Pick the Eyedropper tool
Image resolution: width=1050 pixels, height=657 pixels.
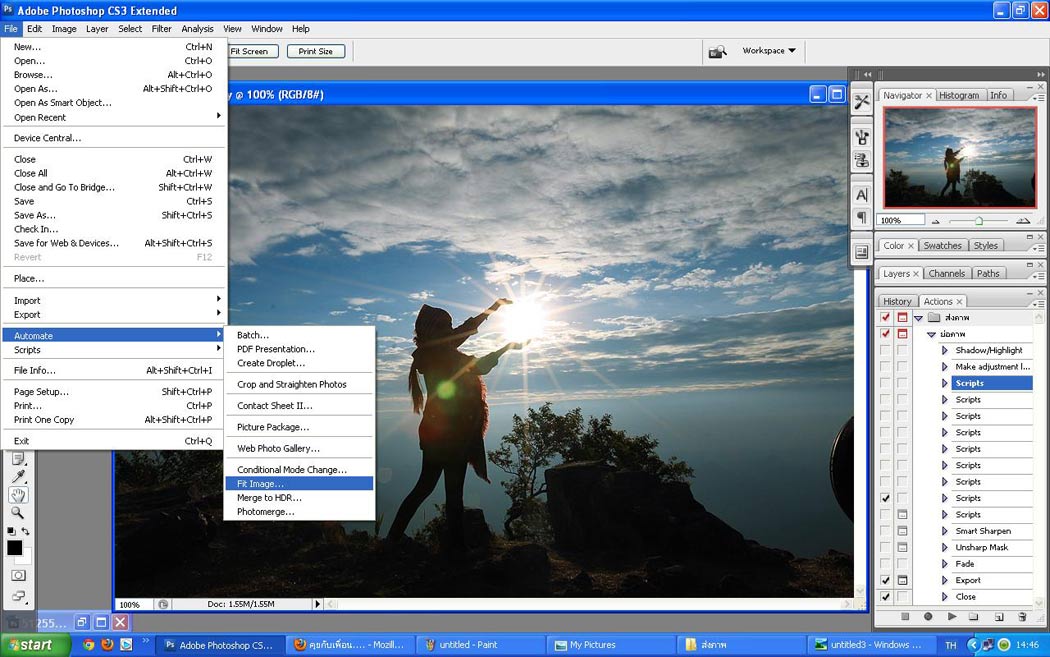[18, 477]
